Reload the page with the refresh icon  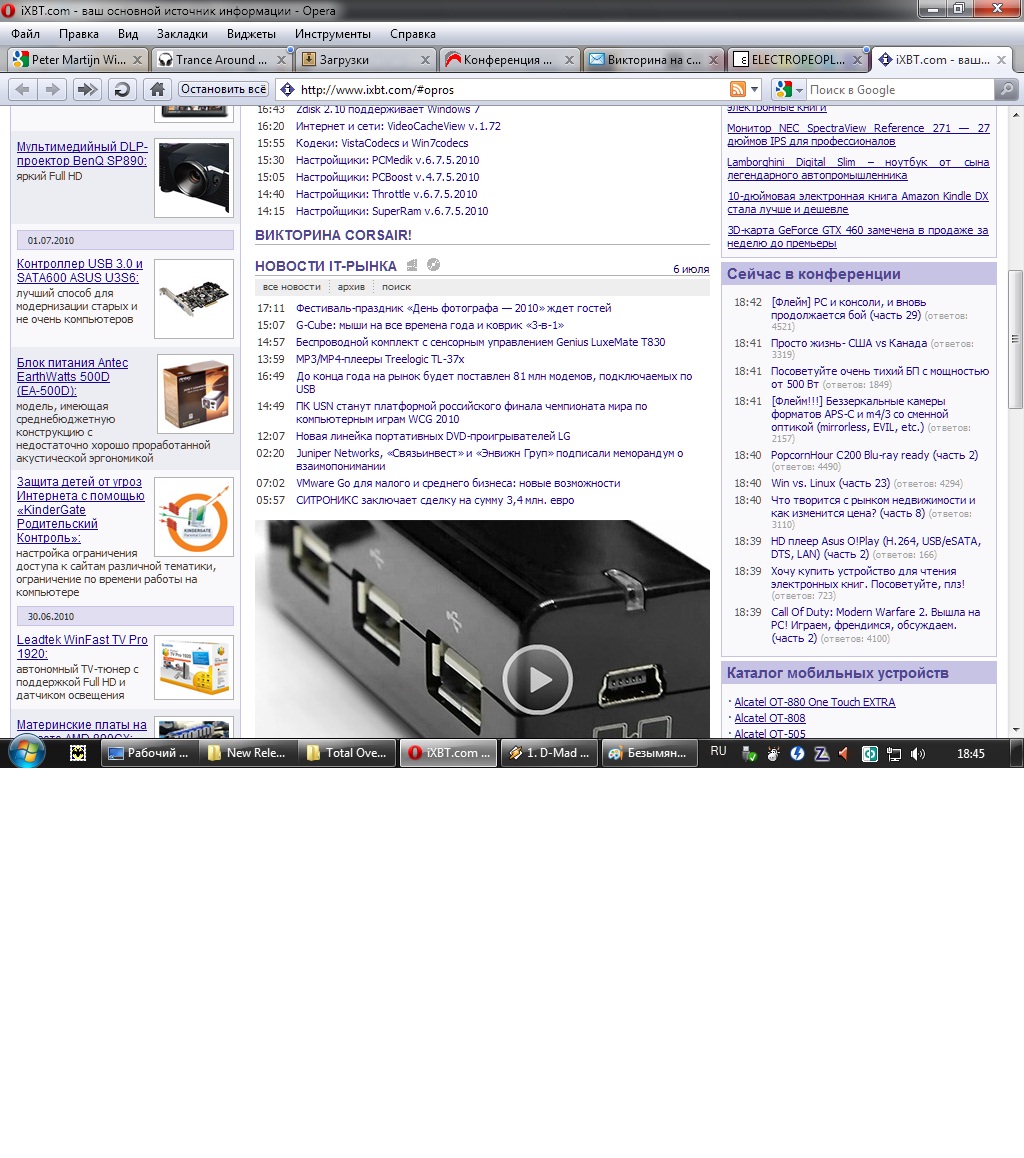(x=123, y=89)
